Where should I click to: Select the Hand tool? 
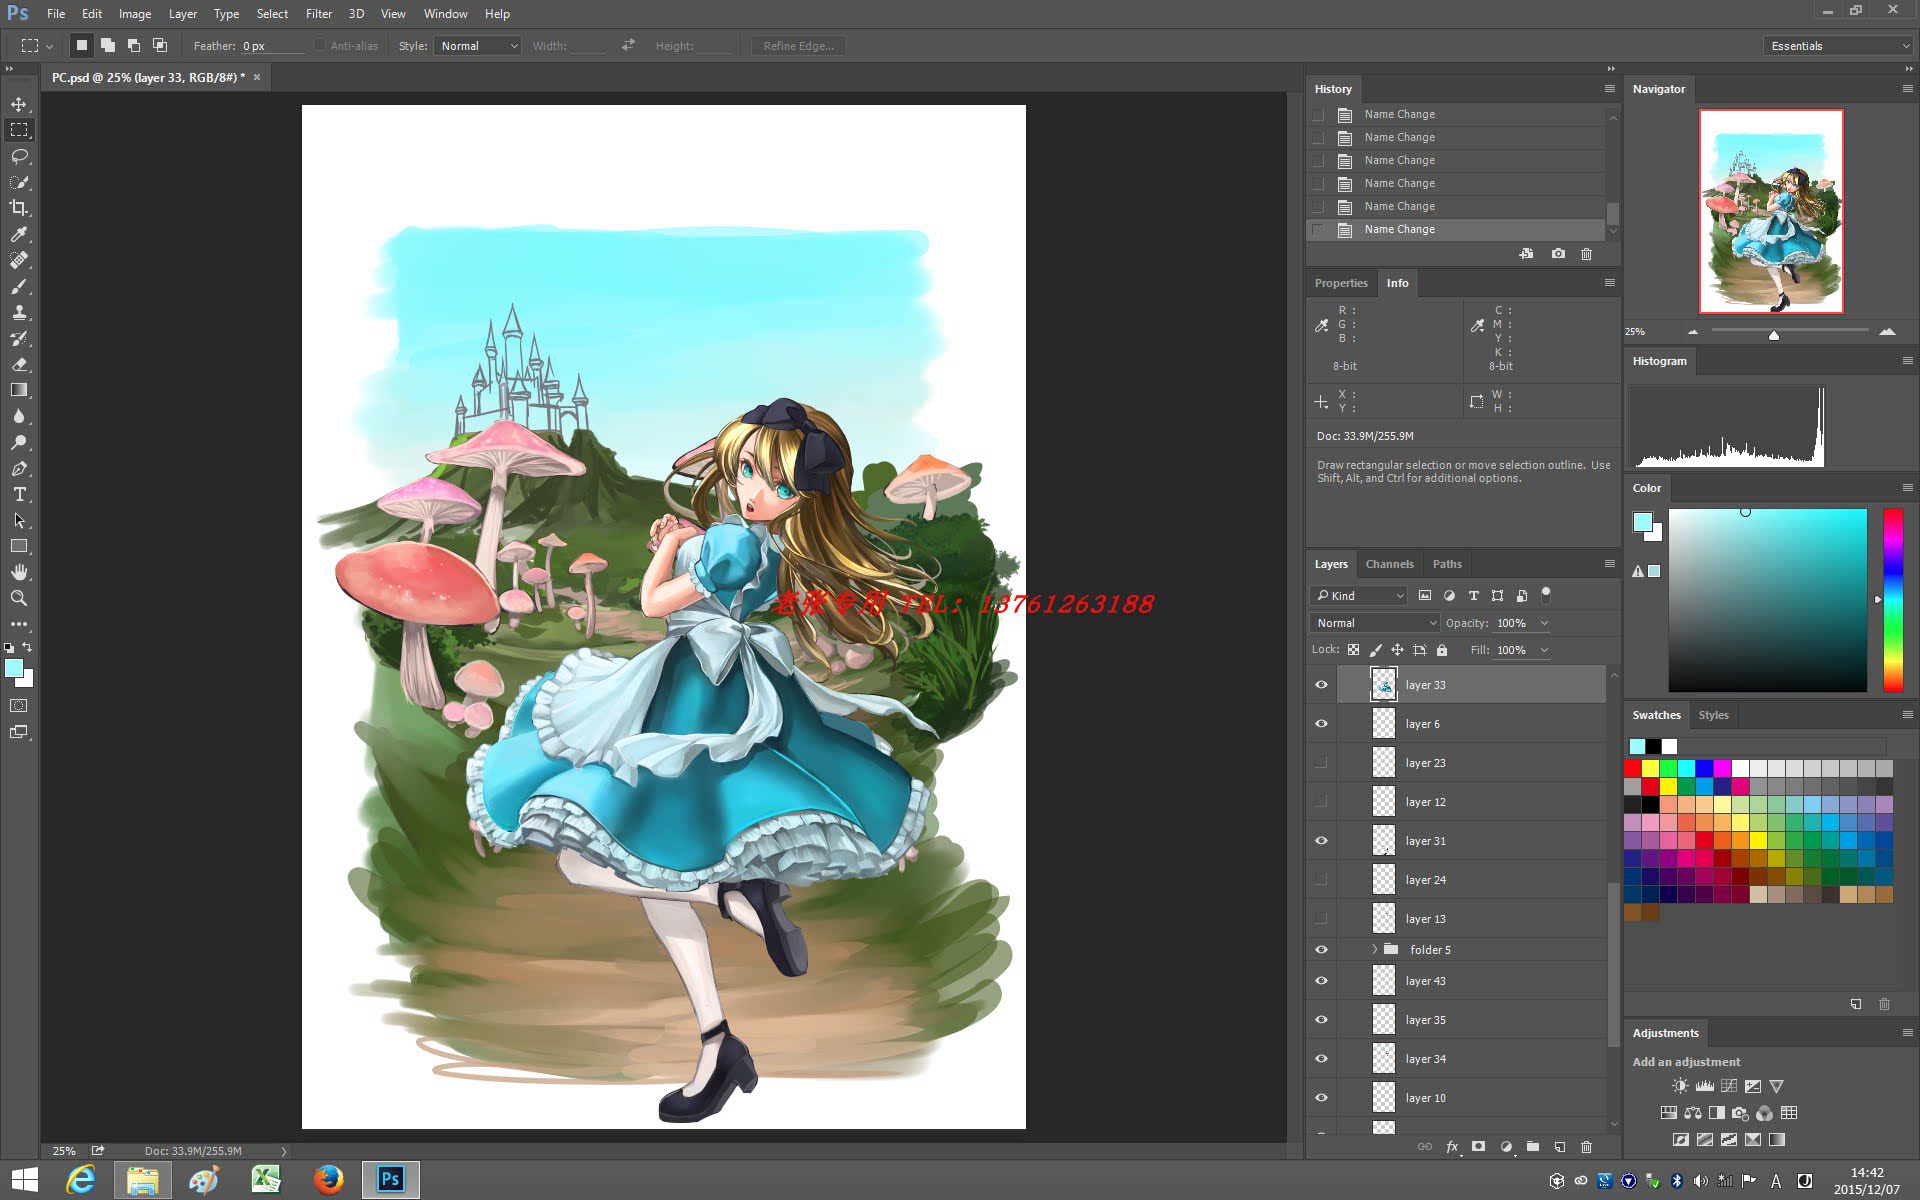click(x=19, y=572)
